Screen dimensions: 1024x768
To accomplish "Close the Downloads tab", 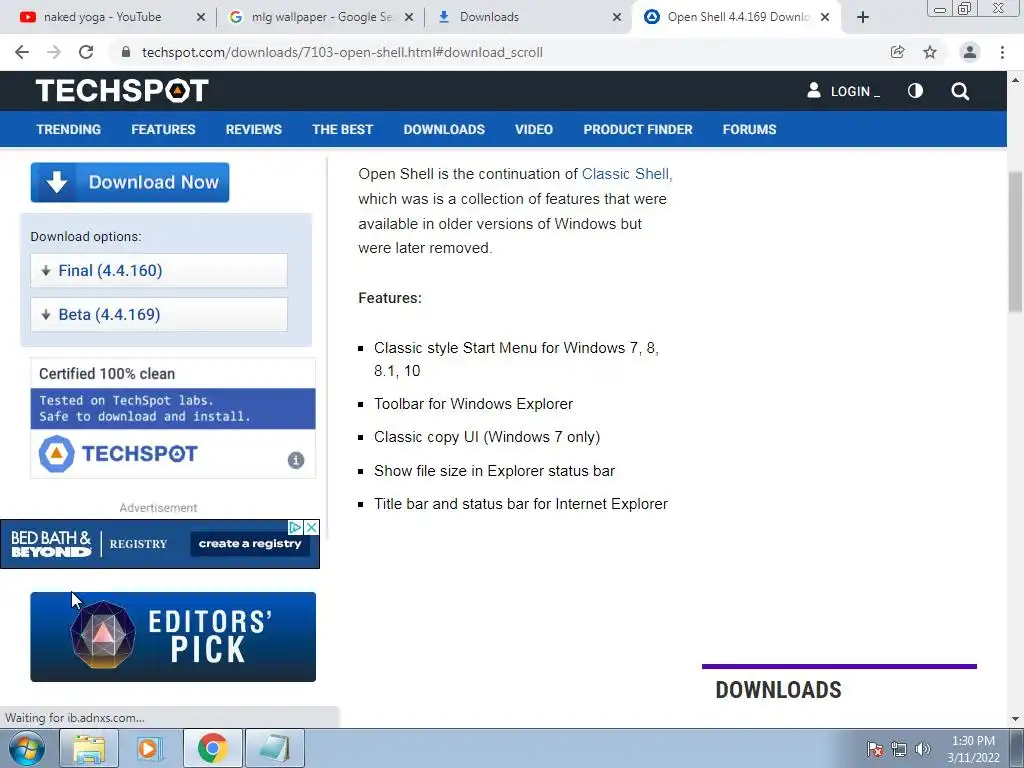I will 616,17.
